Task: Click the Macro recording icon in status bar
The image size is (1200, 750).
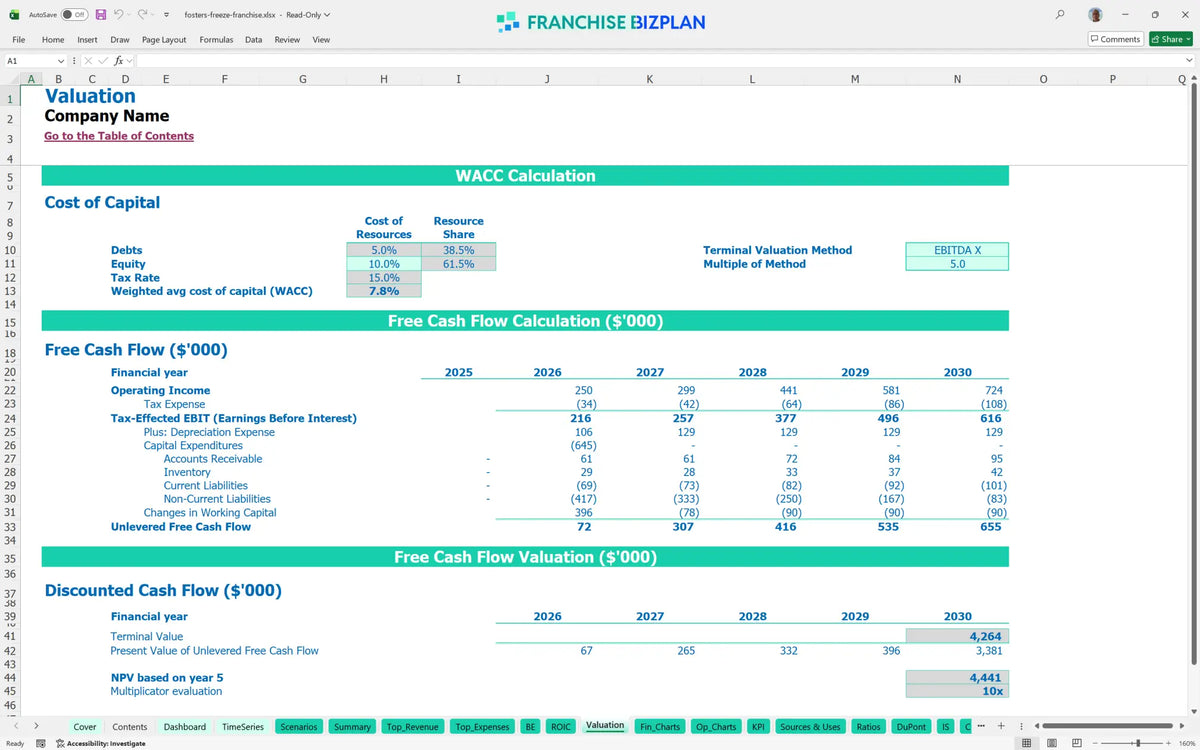Action: [40, 743]
